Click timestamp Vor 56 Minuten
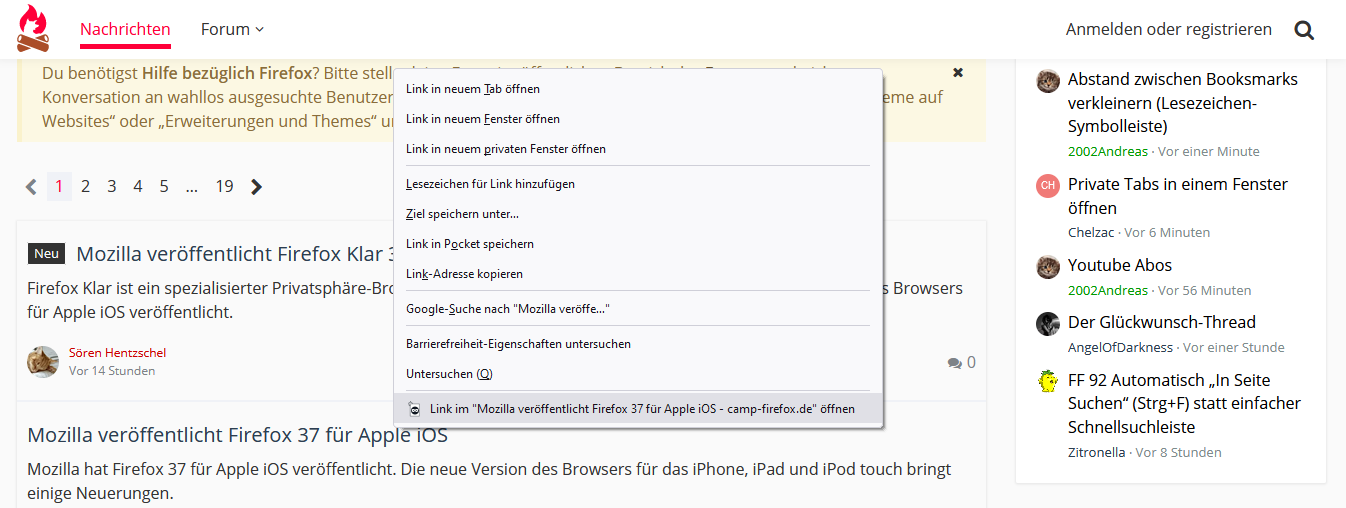 pos(1205,290)
